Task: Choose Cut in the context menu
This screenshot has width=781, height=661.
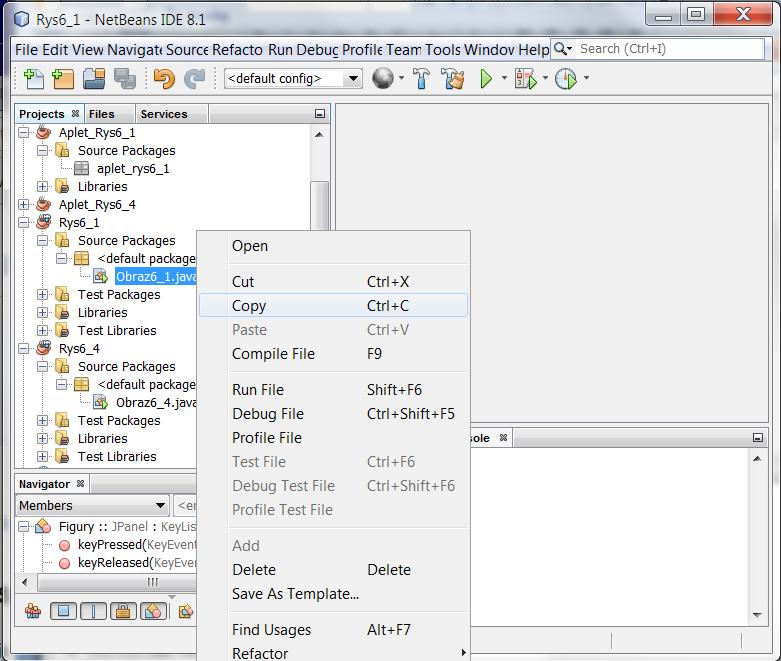Action: [333, 281]
